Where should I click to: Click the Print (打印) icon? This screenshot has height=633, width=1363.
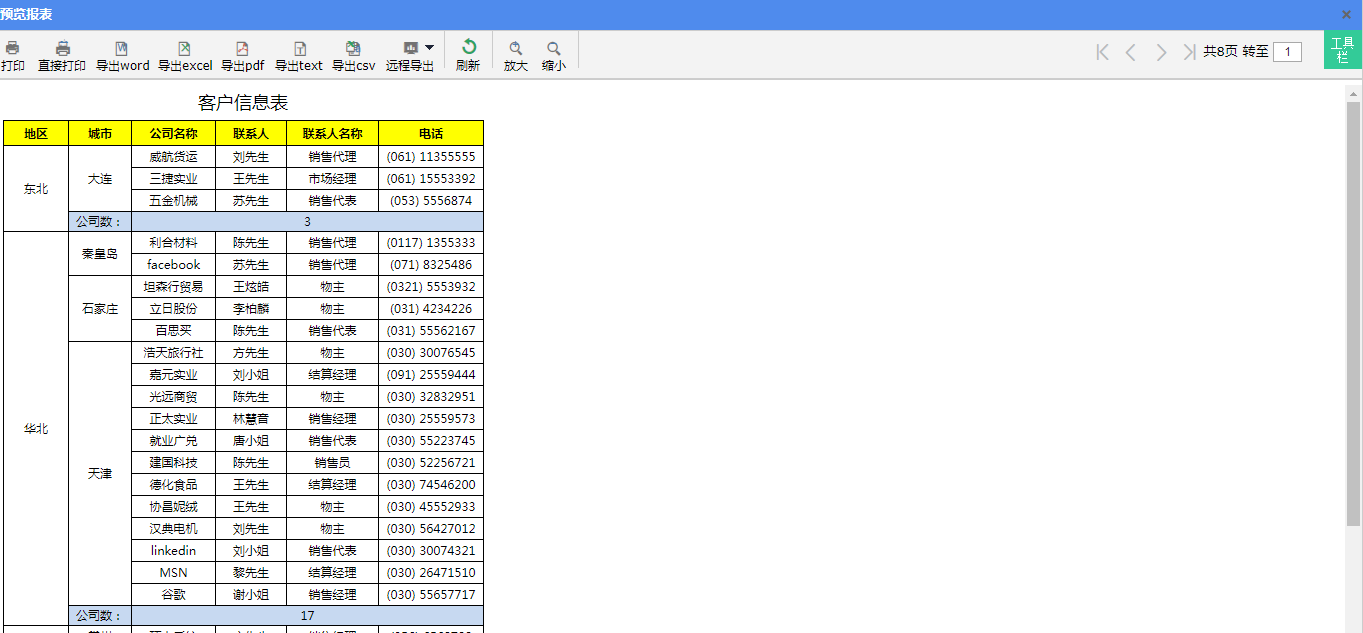click(13, 49)
